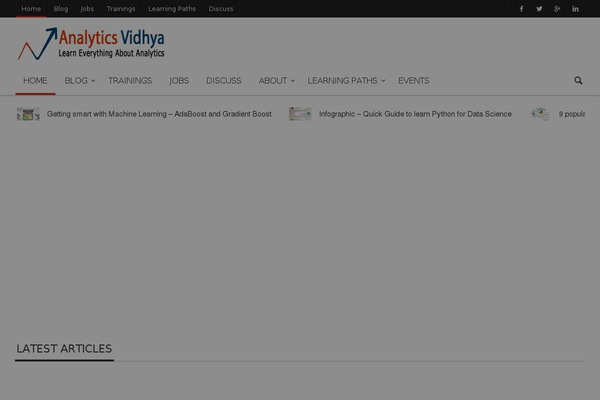The image size is (600, 400).
Task: Click the Analytics Vidhya logo
Action: click(x=91, y=44)
